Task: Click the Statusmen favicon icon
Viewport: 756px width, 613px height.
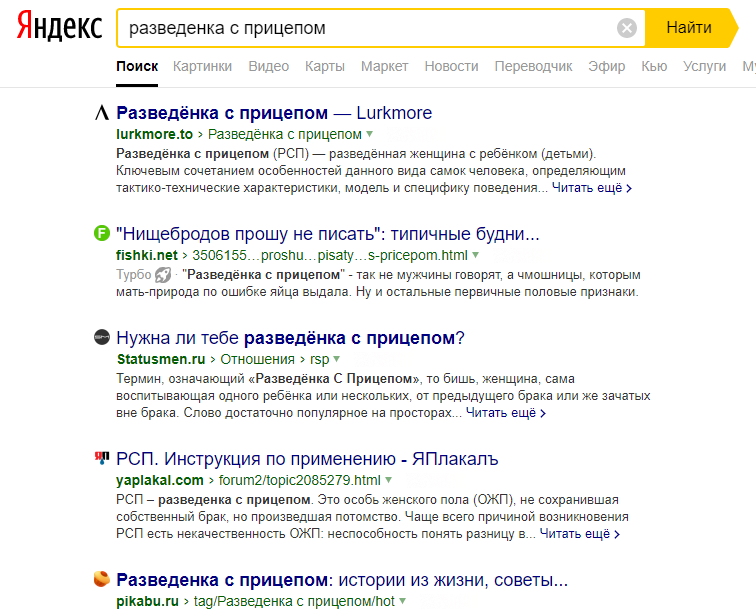Action: point(102,337)
